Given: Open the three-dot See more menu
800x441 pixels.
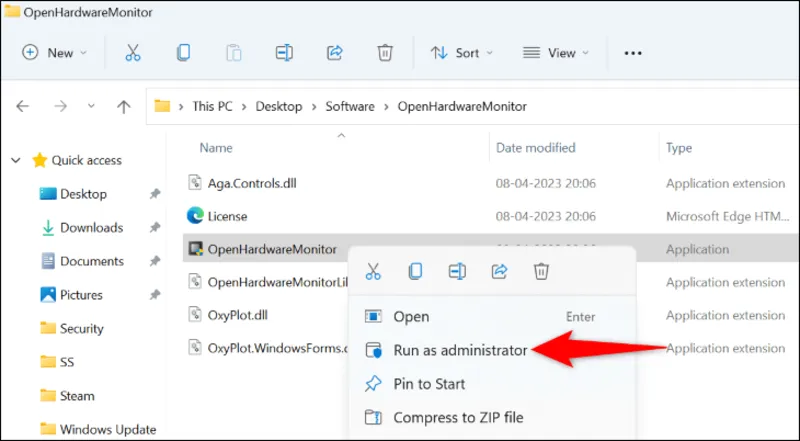Looking at the screenshot, I should (633, 53).
